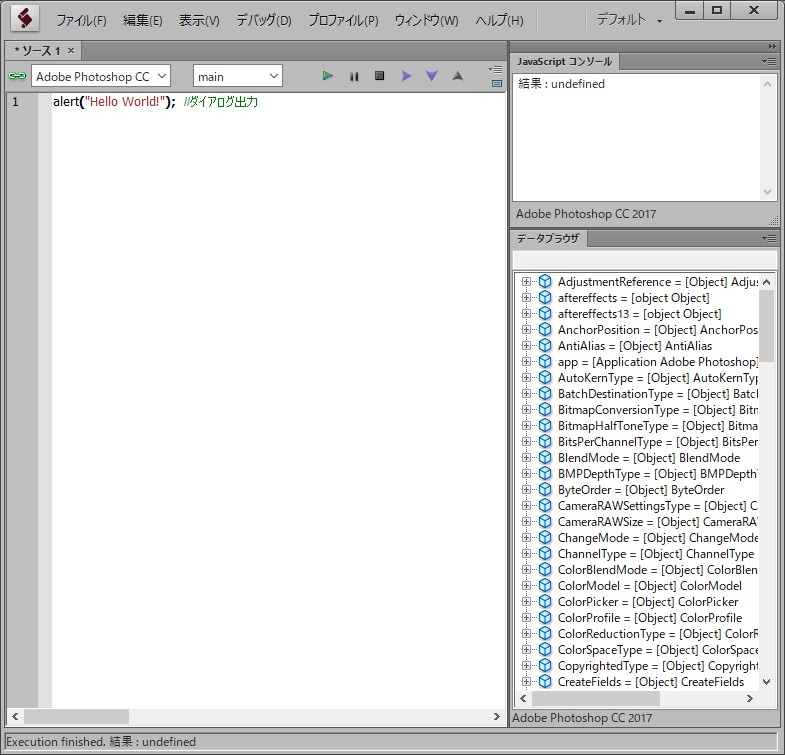Expand the AdjustmentReference tree node
Image resolution: width=785 pixels, height=755 pixels.
tap(527, 282)
